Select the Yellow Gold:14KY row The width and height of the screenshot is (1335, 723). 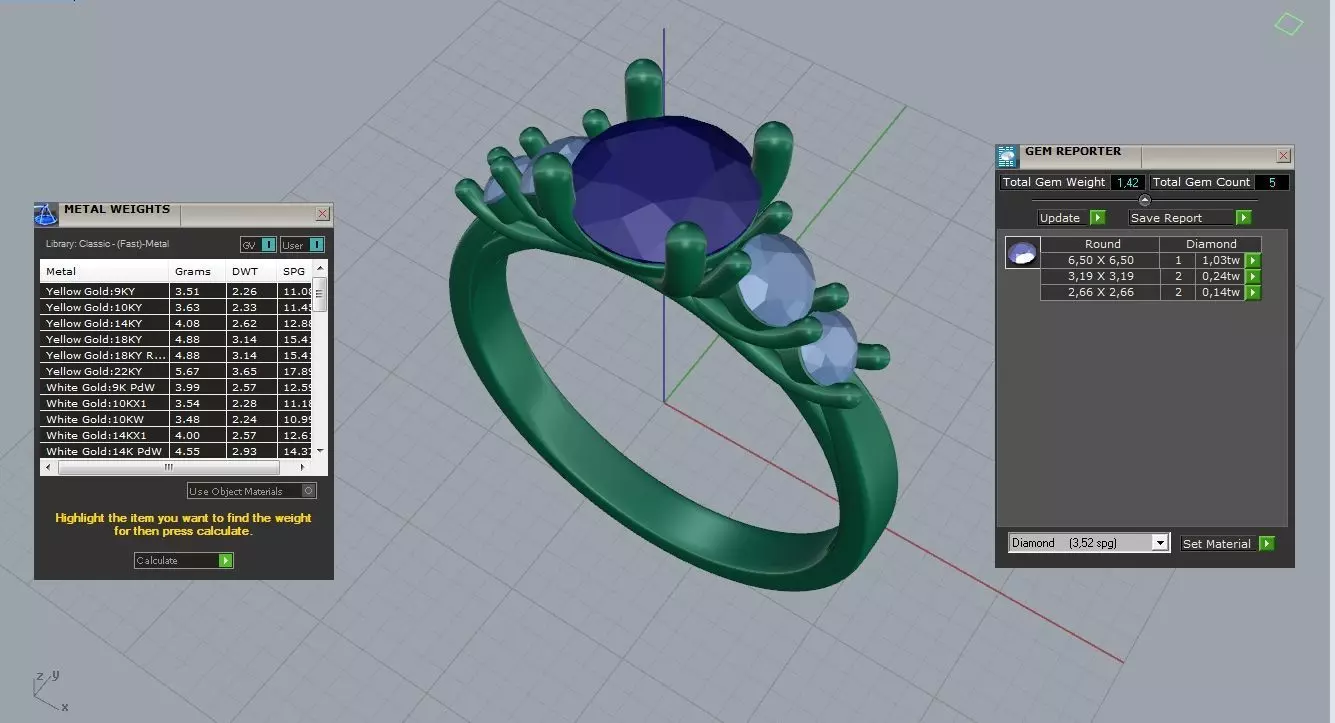pos(177,324)
